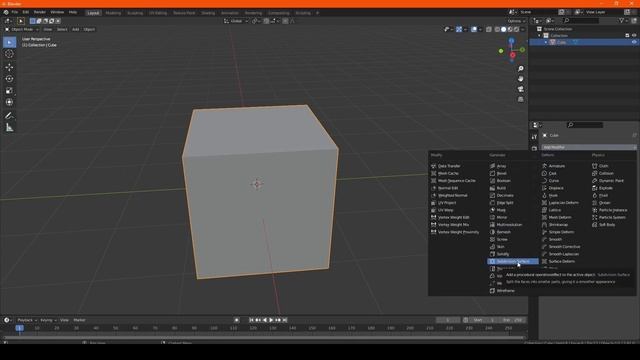Click the blue Z axis on navigation gizmo
This screenshot has width=640, height=360.
[x=511, y=41]
